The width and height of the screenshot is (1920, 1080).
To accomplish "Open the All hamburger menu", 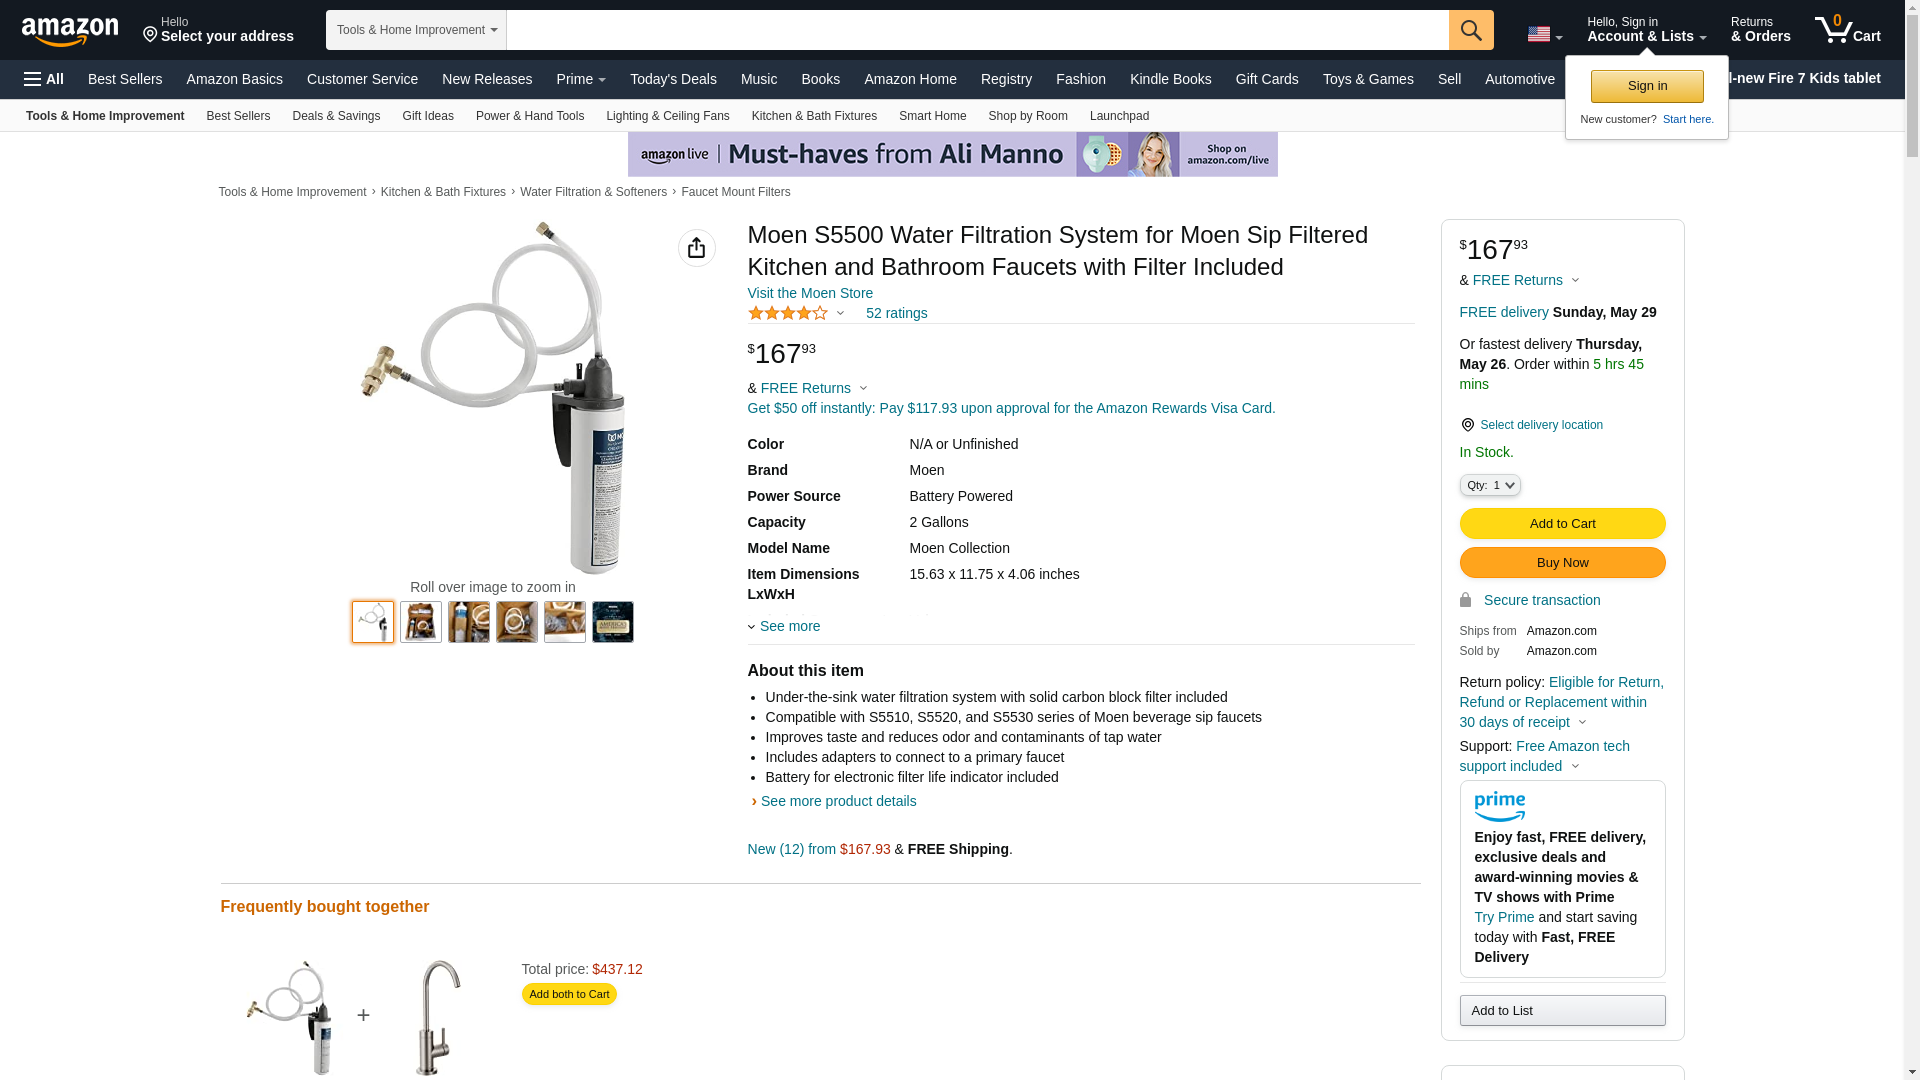I will [44, 79].
